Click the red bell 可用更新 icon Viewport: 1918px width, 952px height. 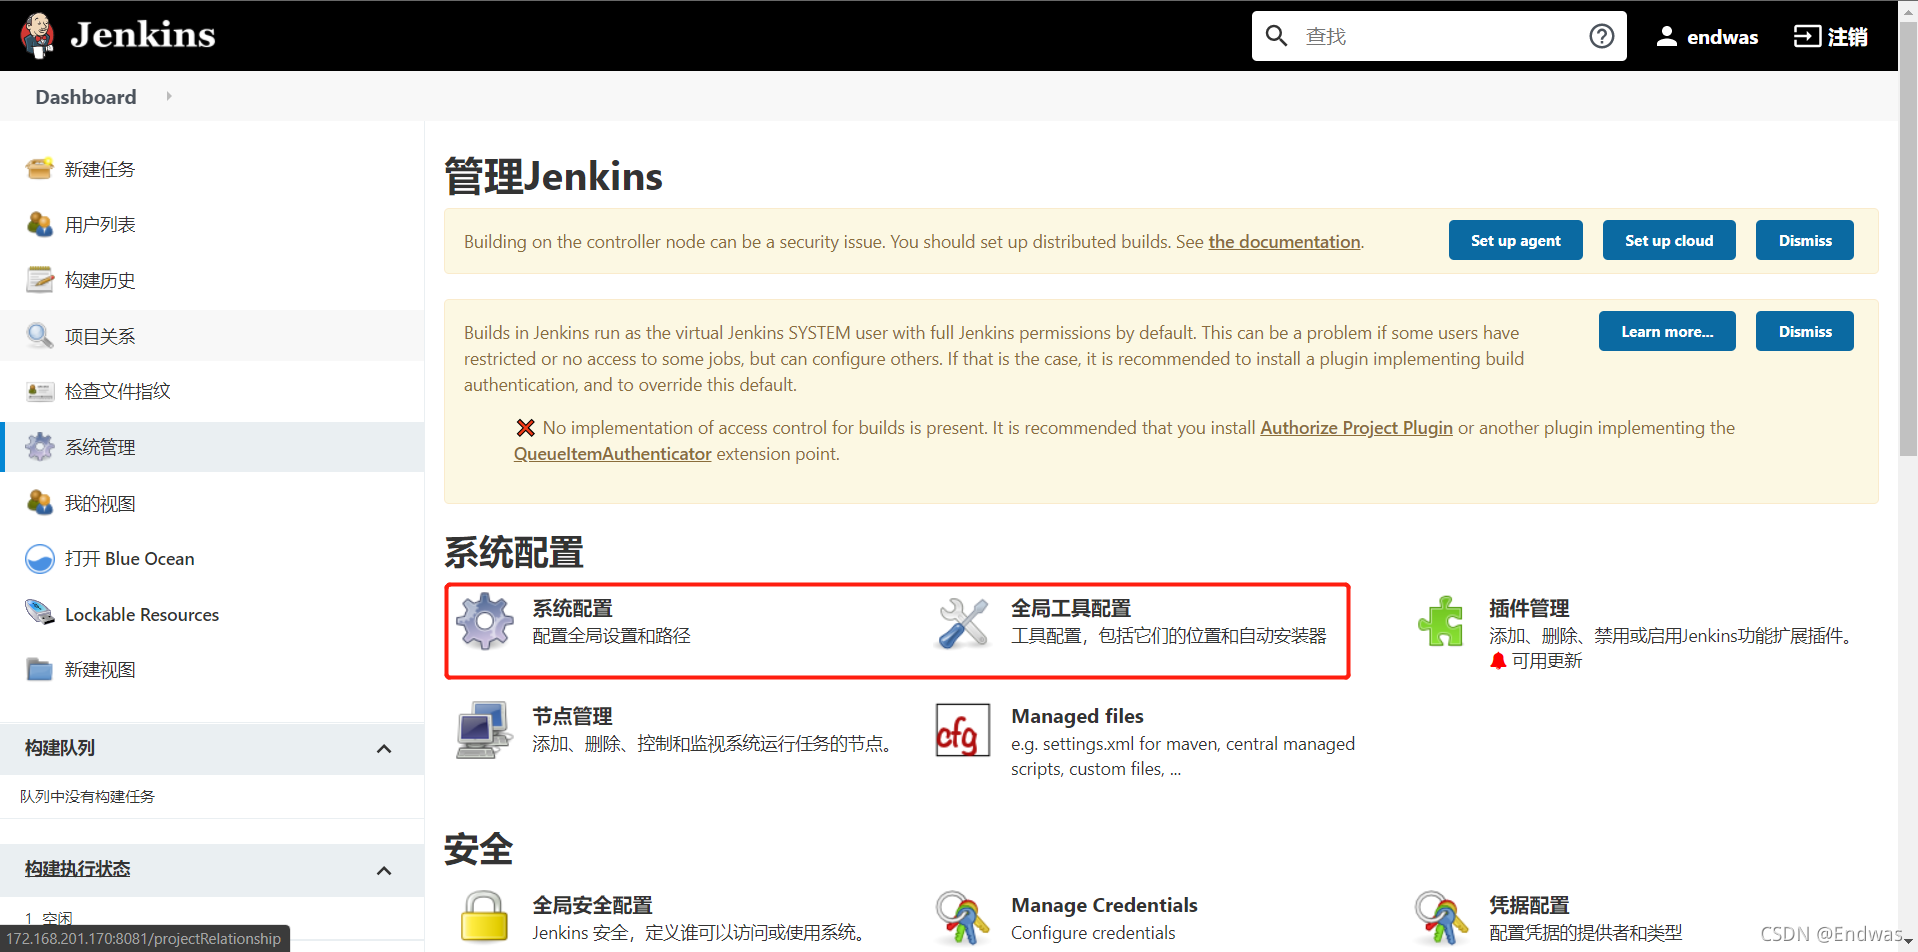tap(1498, 661)
